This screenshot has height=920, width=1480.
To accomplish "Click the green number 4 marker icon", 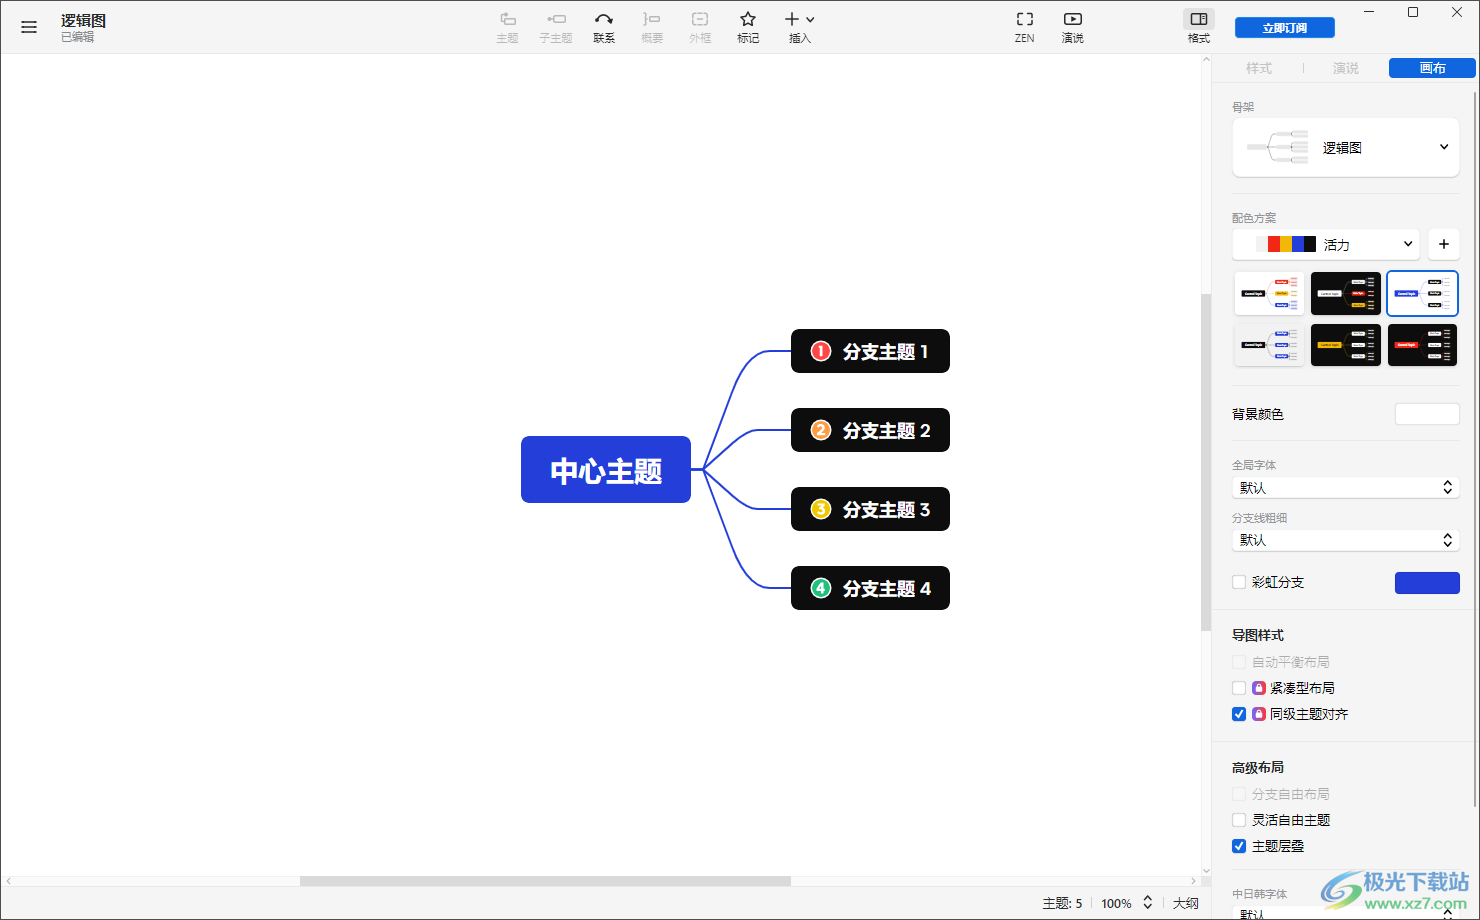I will 821,588.
